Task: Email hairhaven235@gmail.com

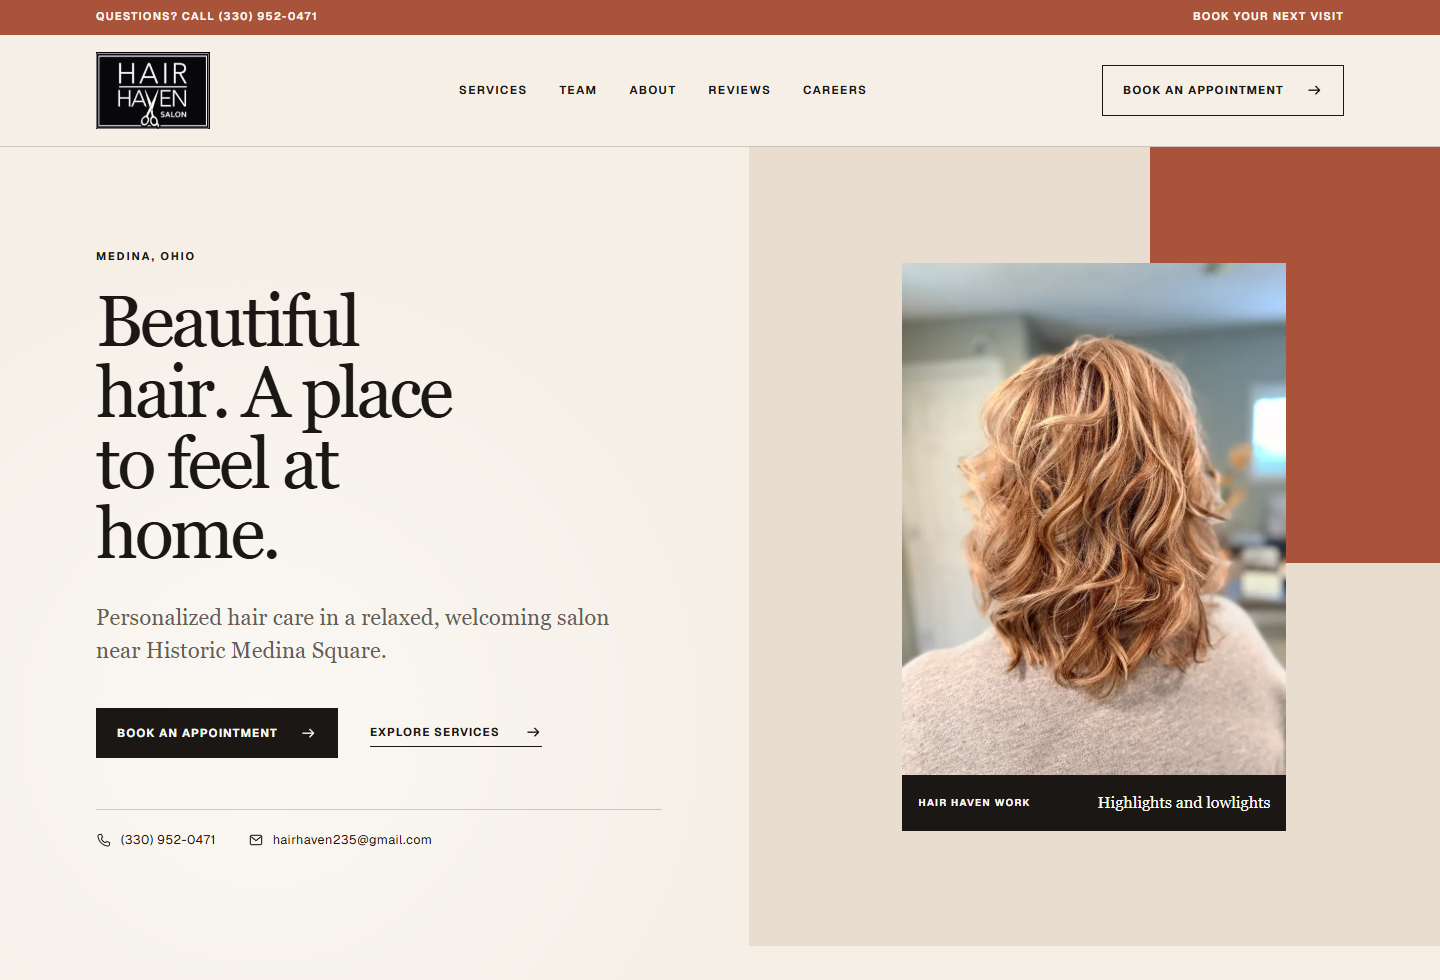Action: click(x=340, y=840)
